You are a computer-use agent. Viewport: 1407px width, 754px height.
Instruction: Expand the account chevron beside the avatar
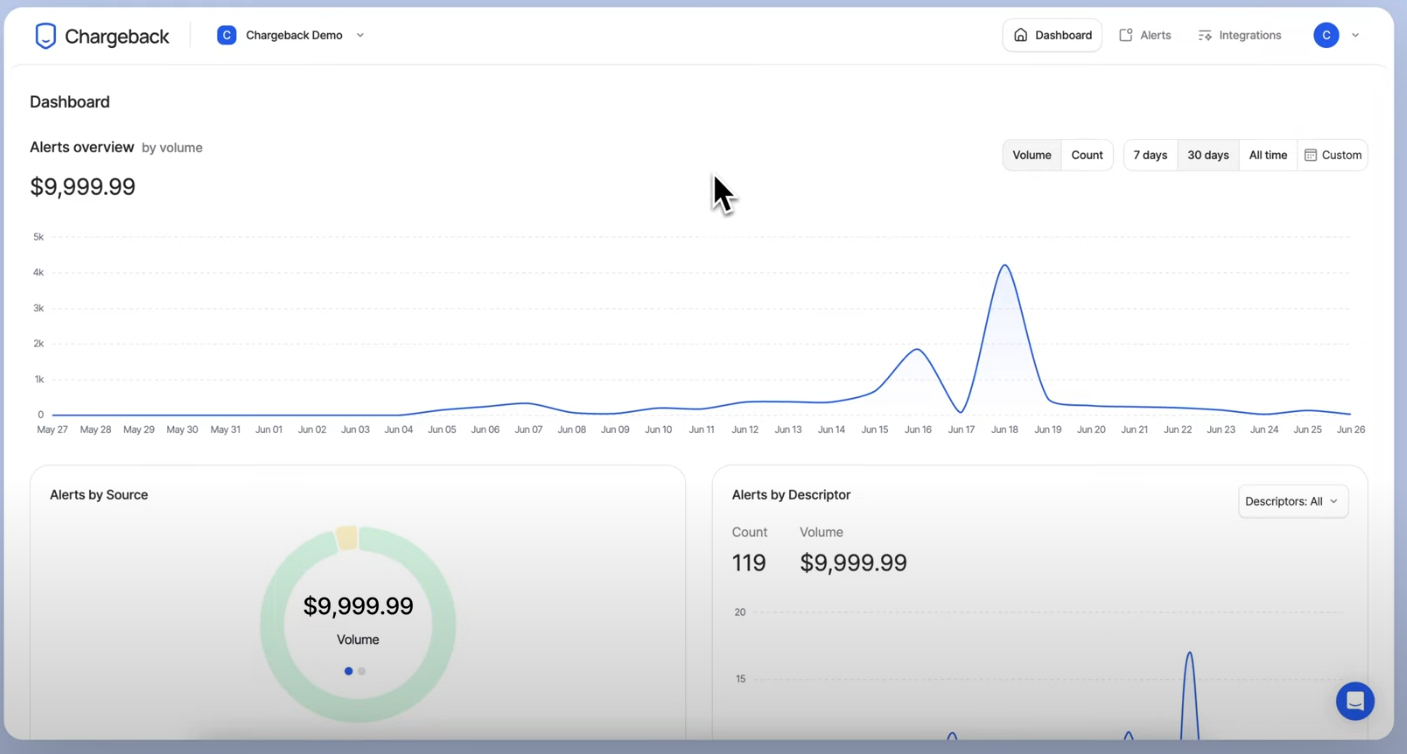point(1355,34)
